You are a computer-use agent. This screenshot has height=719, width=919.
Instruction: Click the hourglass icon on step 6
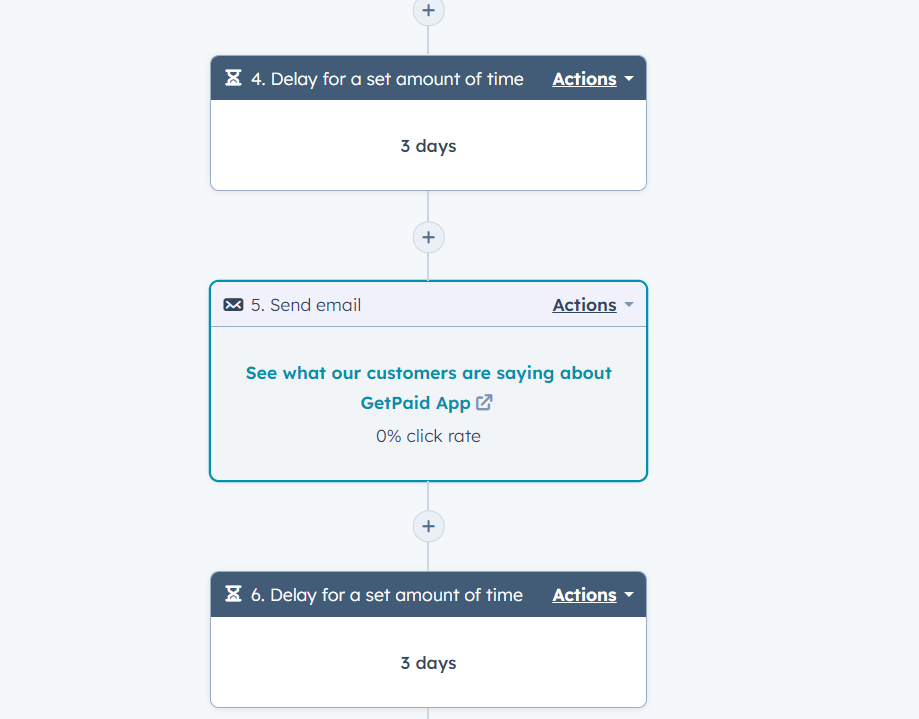click(232, 594)
